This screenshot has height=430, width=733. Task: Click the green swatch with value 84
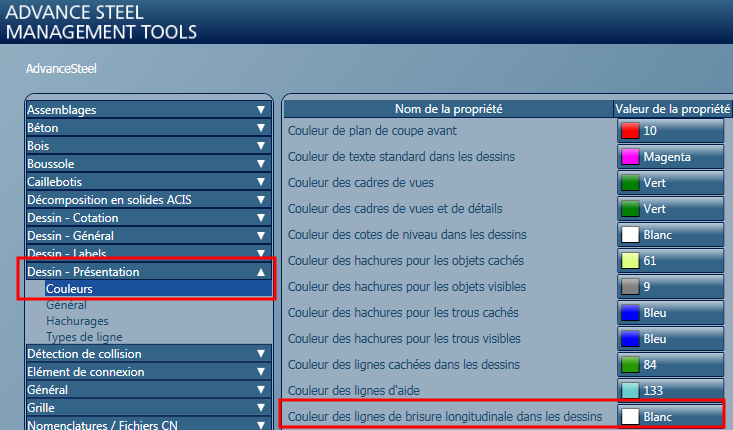(630, 365)
